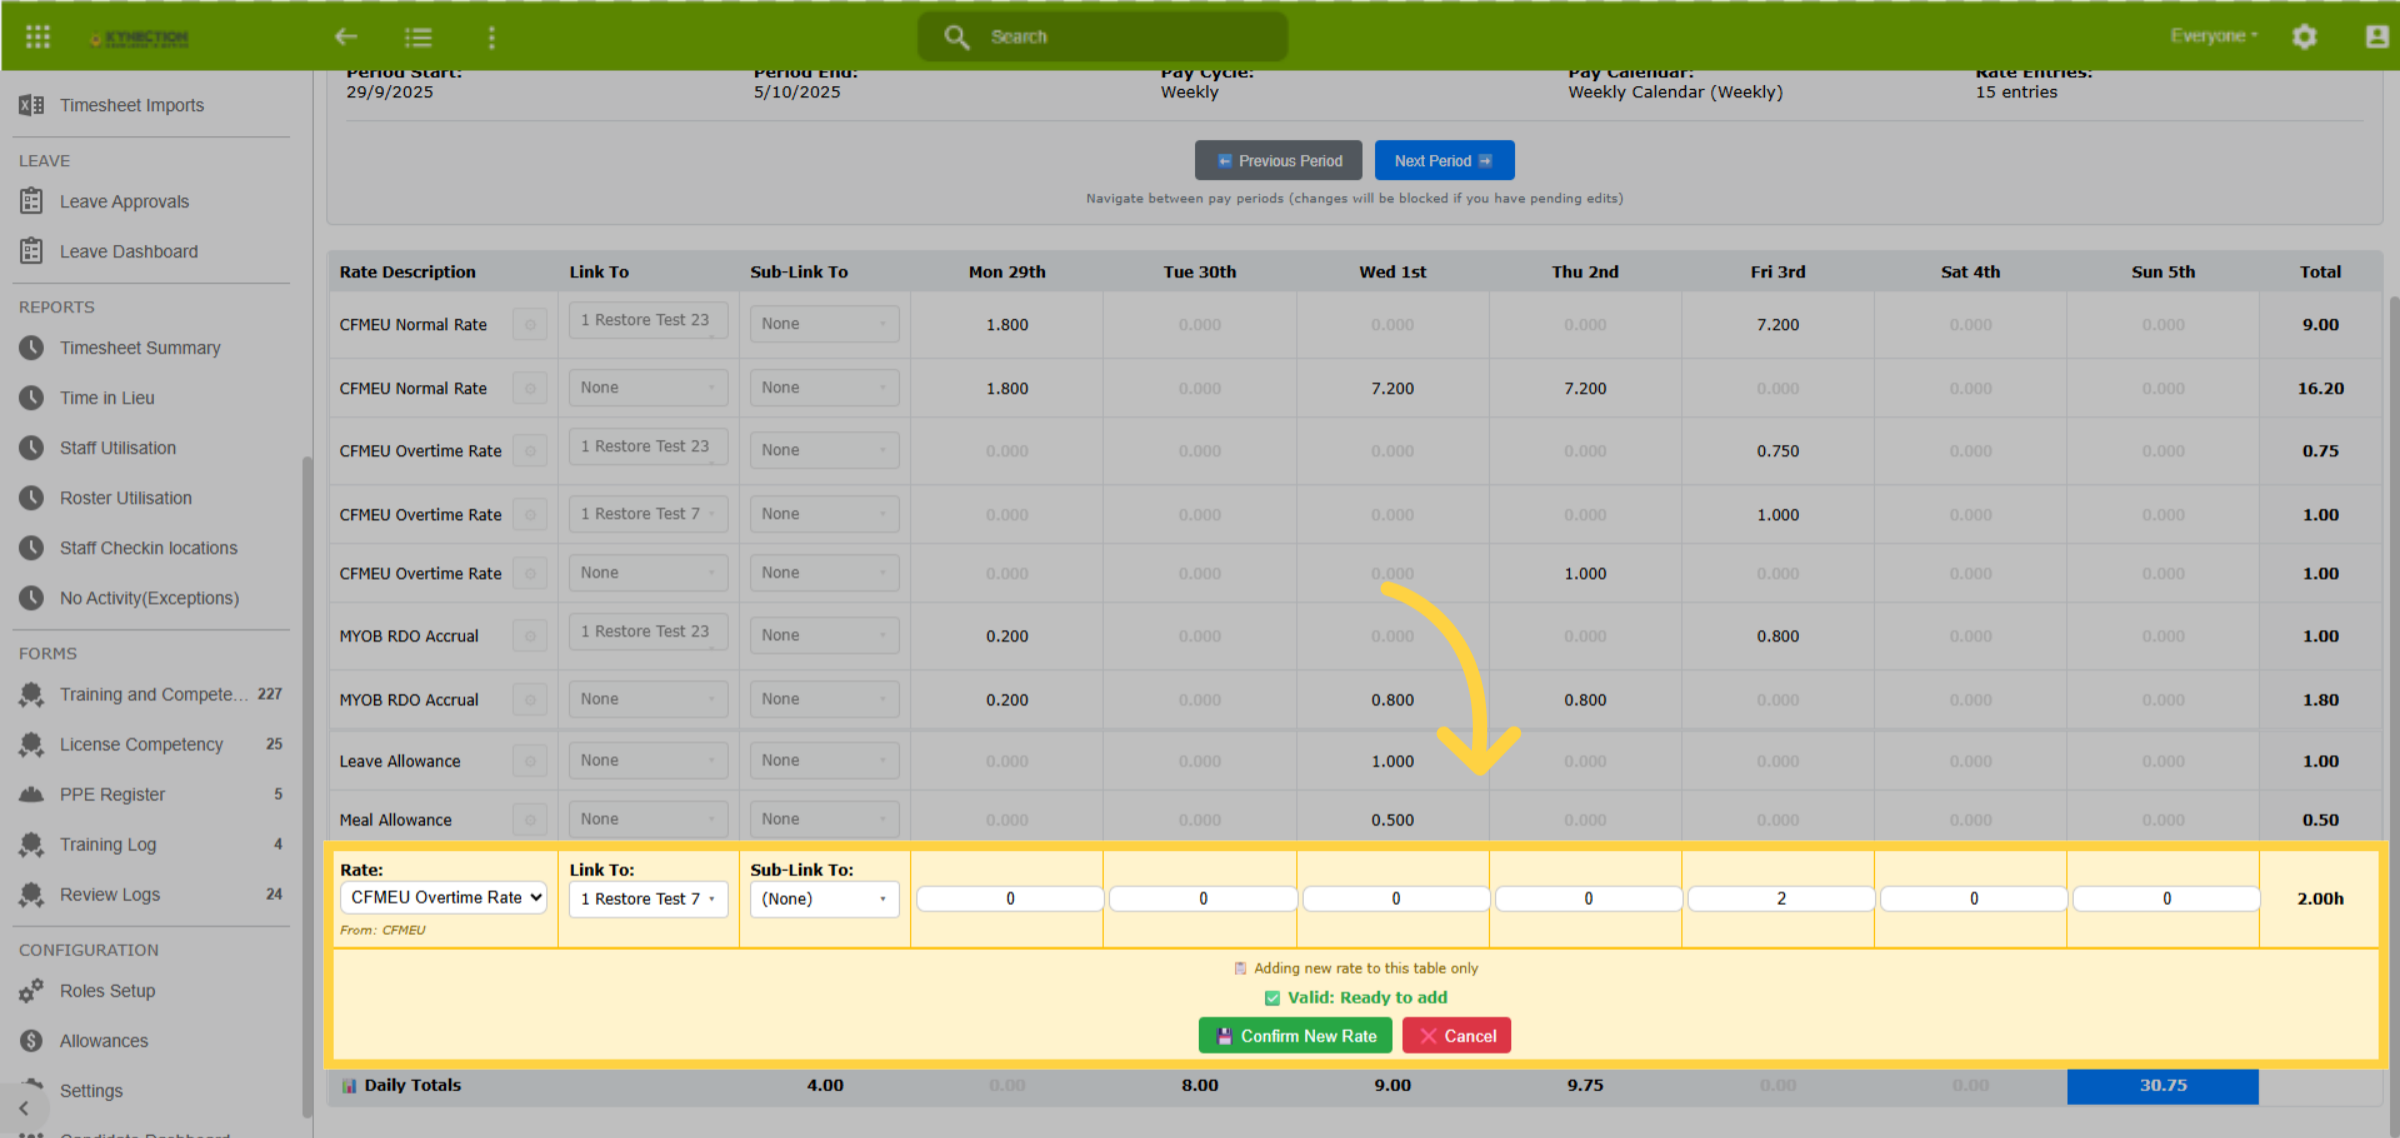Collapse sidebar with the left chevron
The height and width of the screenshot is (1138, 2400).
click(x=24, y=1108)
